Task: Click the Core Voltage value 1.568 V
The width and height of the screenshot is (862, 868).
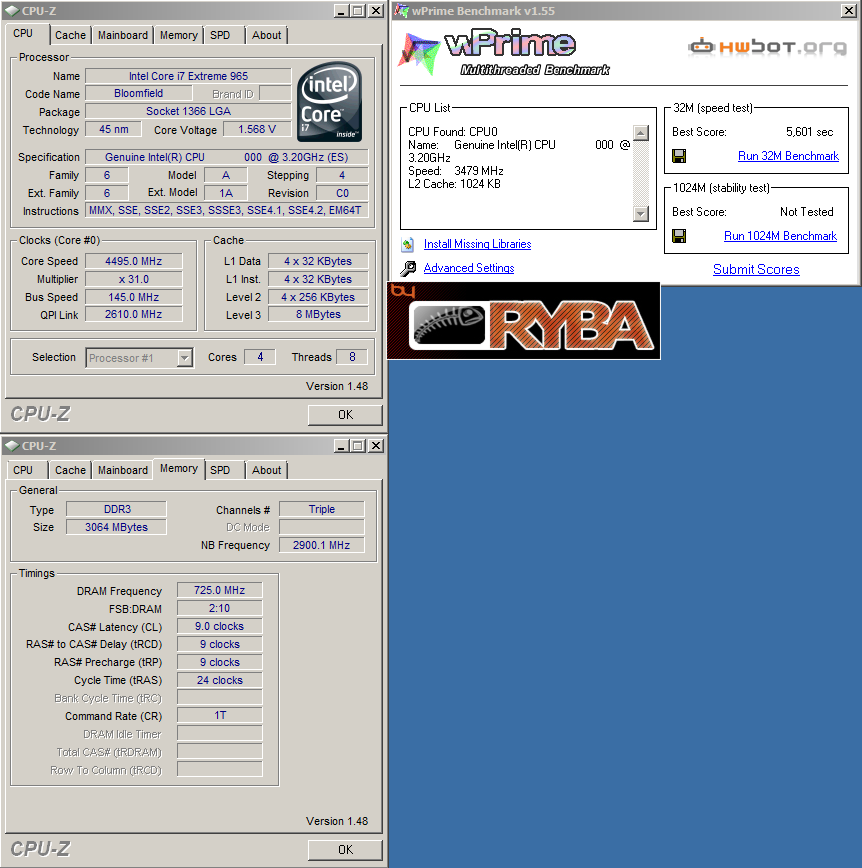Action: pyautogui.click(x=257, y=130)
